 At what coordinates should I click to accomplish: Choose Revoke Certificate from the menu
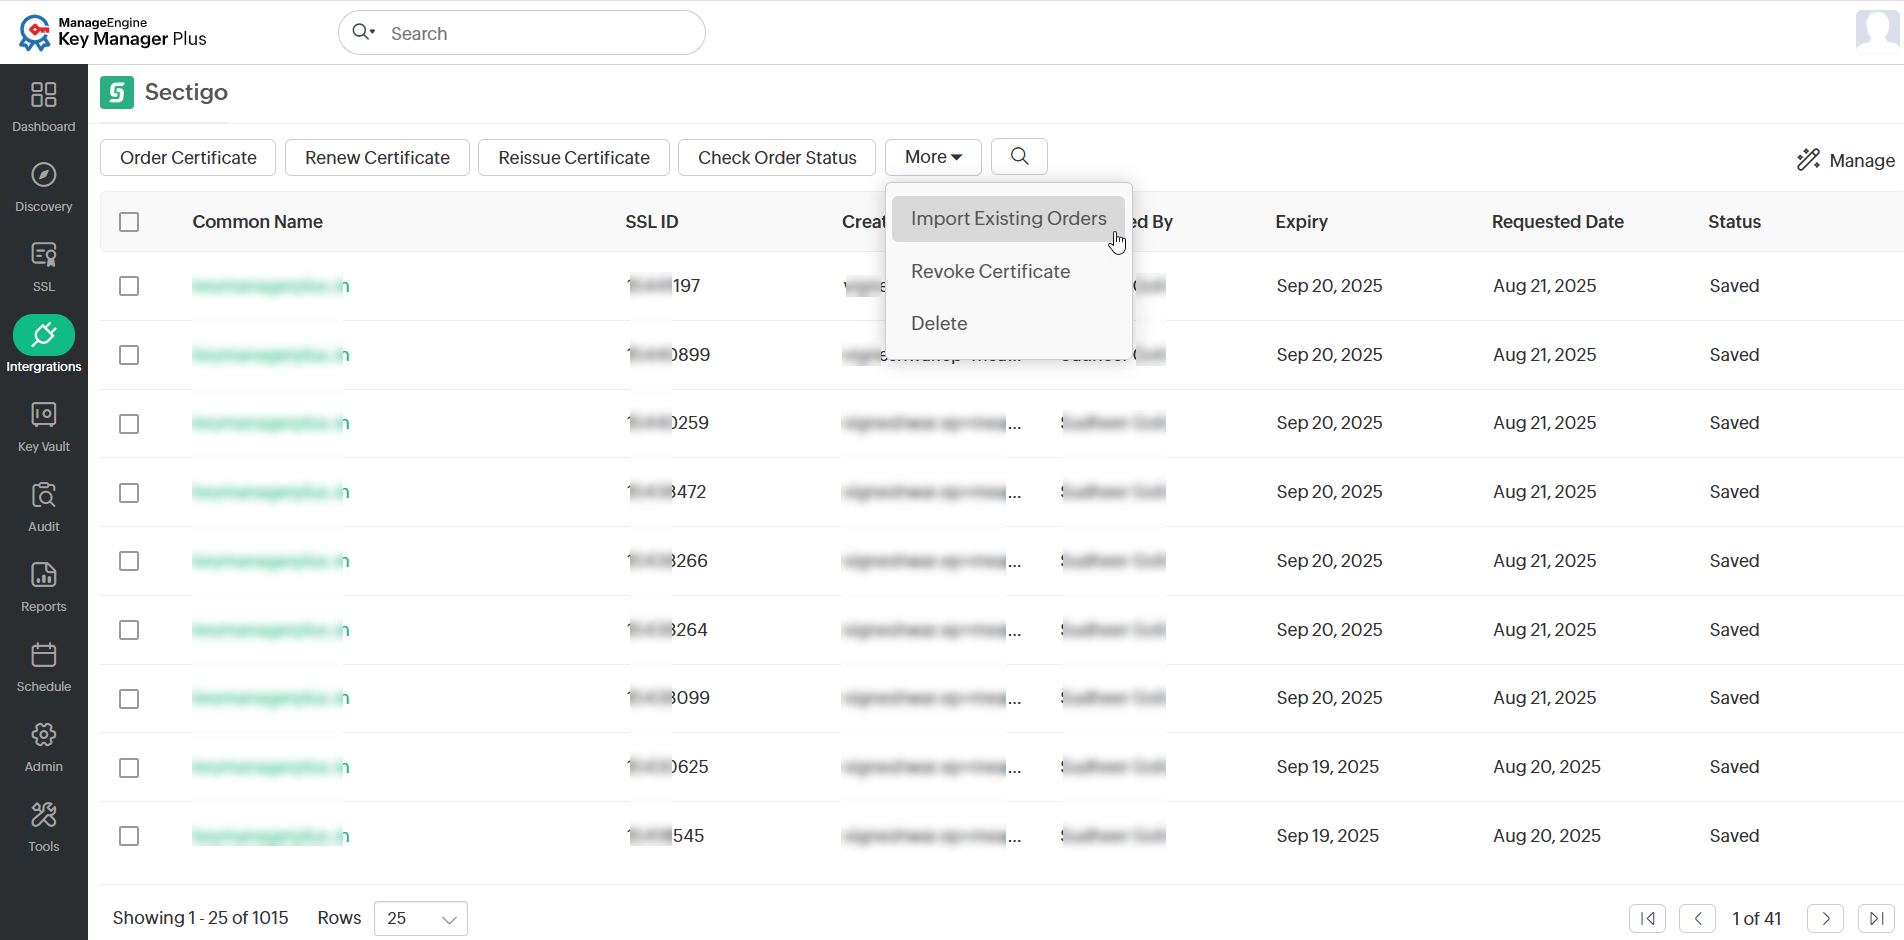pyautogui.click(x=990, y=272)
